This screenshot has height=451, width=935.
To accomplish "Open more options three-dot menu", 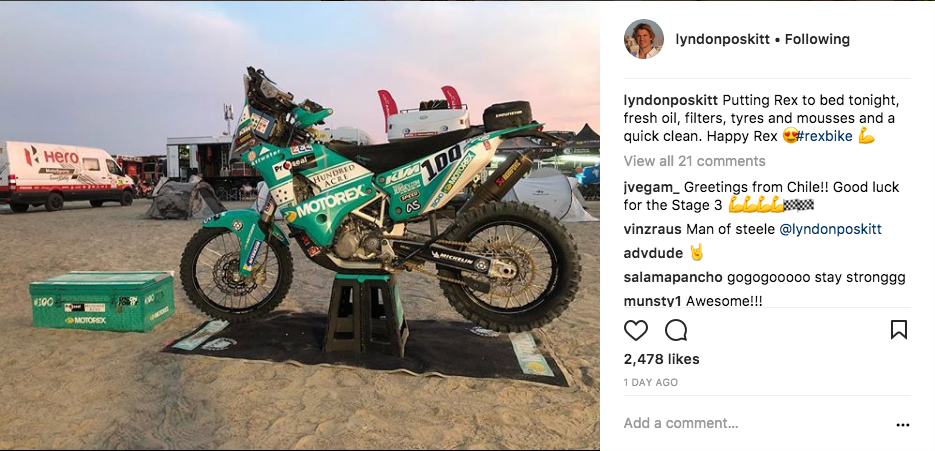I will [x=903, y=425].
